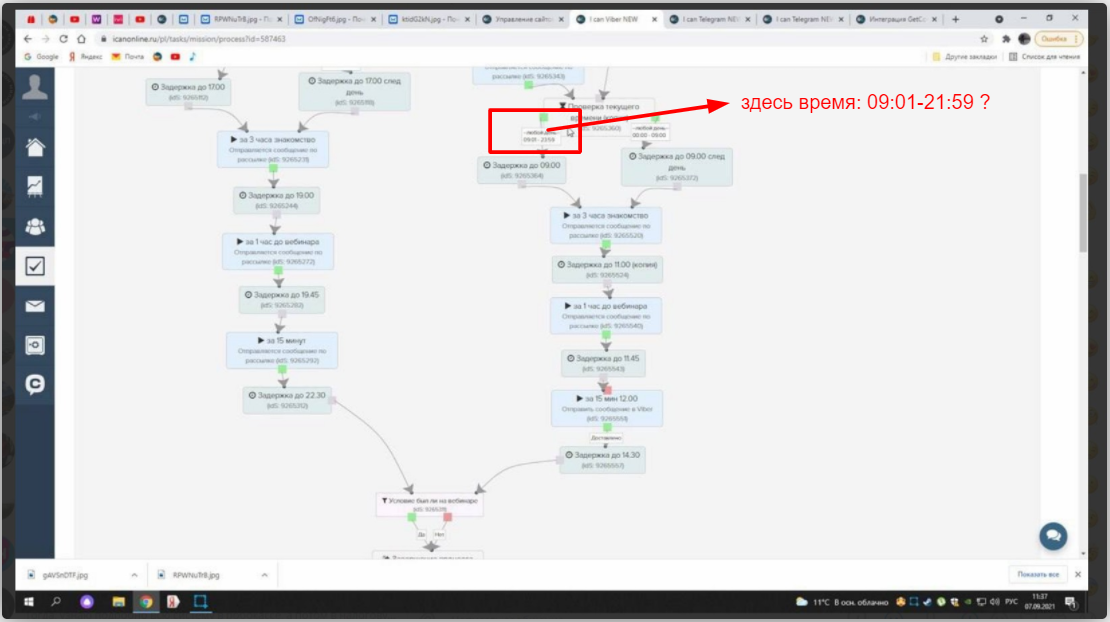Select the 'Задержка до 11.45' node
1110x622 pixels.
603,363
